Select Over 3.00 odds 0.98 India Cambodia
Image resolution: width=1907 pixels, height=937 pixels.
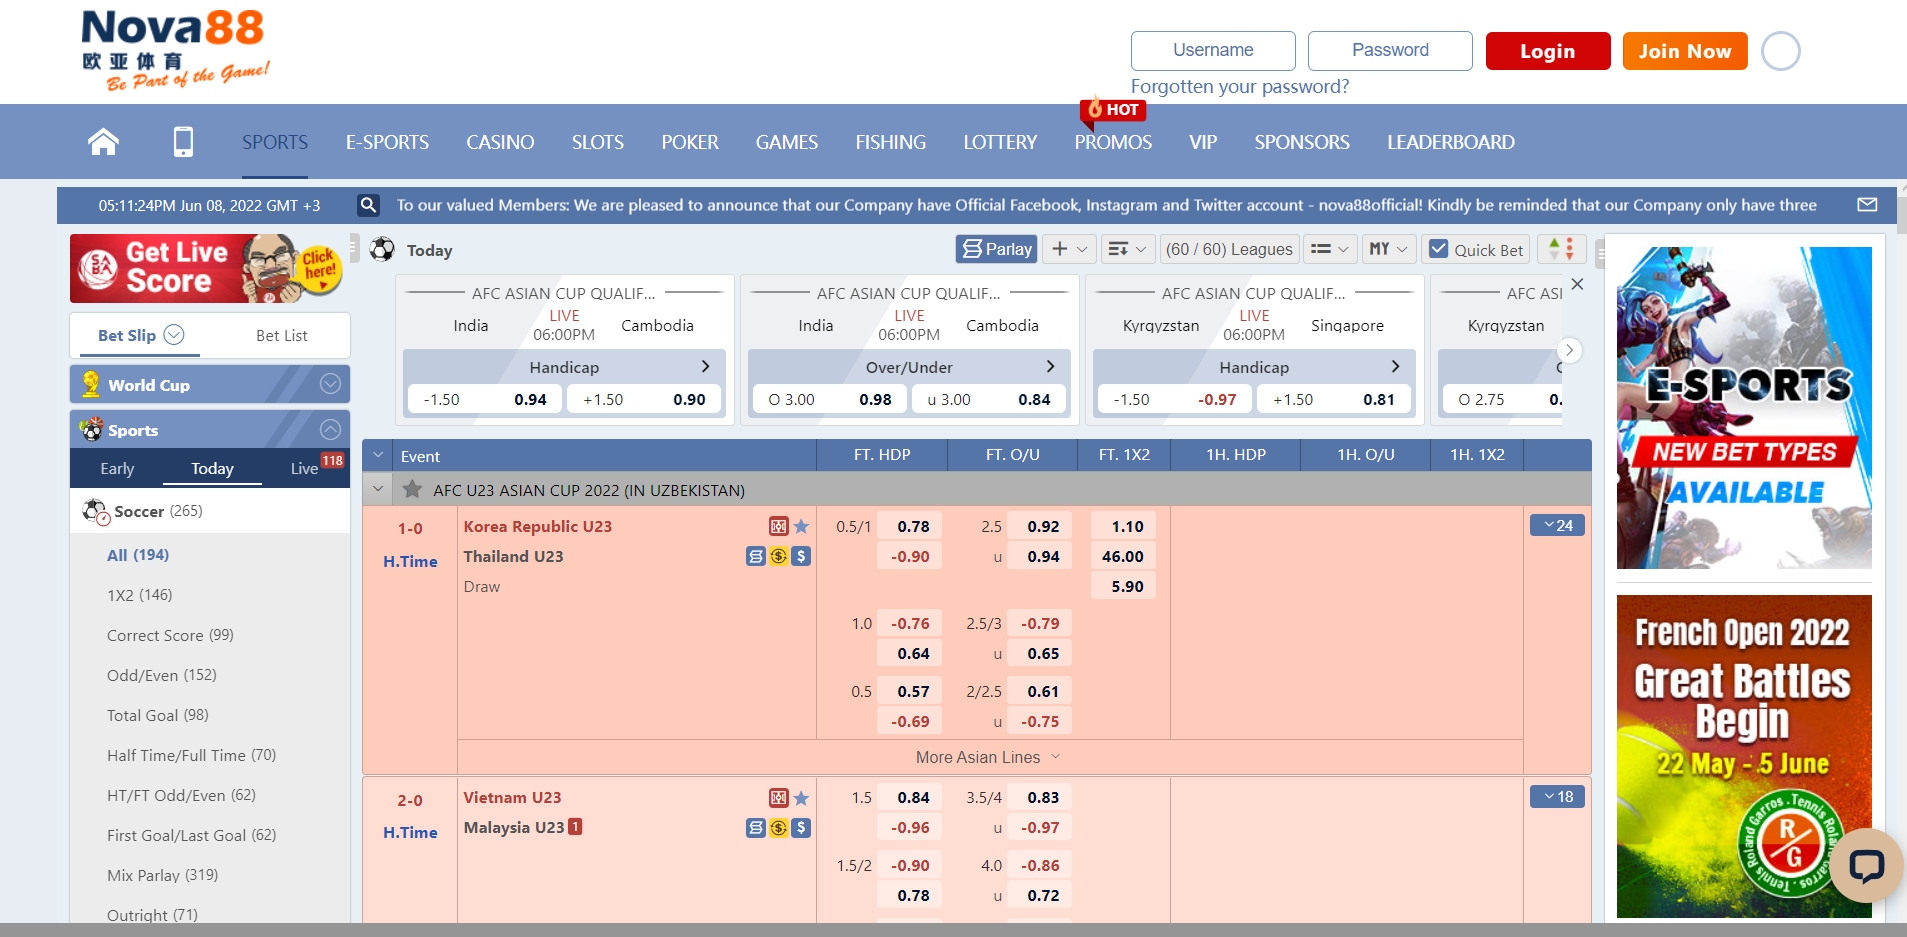(830, 399)
